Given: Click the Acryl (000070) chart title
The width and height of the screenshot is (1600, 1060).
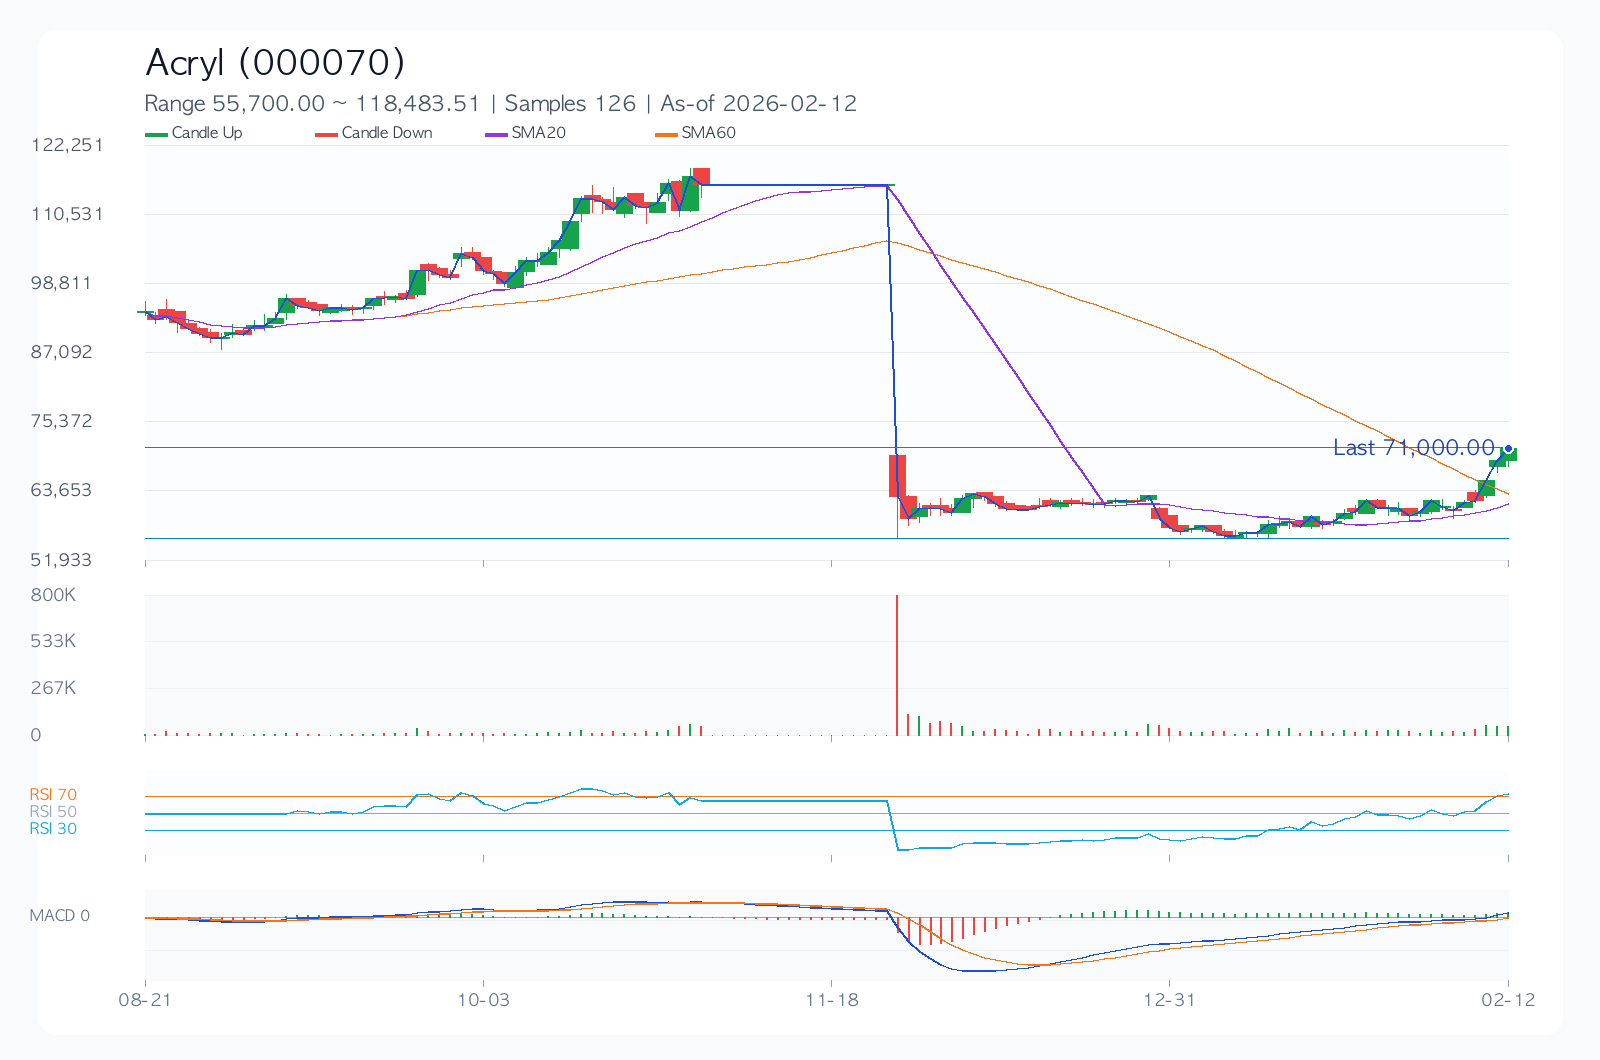Looking at the screenshot, I should click(x=275, y=62).
